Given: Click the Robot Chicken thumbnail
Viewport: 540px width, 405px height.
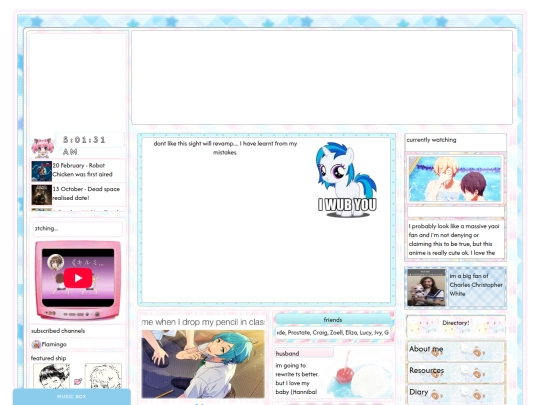Looking at the screenshot, I should [41, 171].
